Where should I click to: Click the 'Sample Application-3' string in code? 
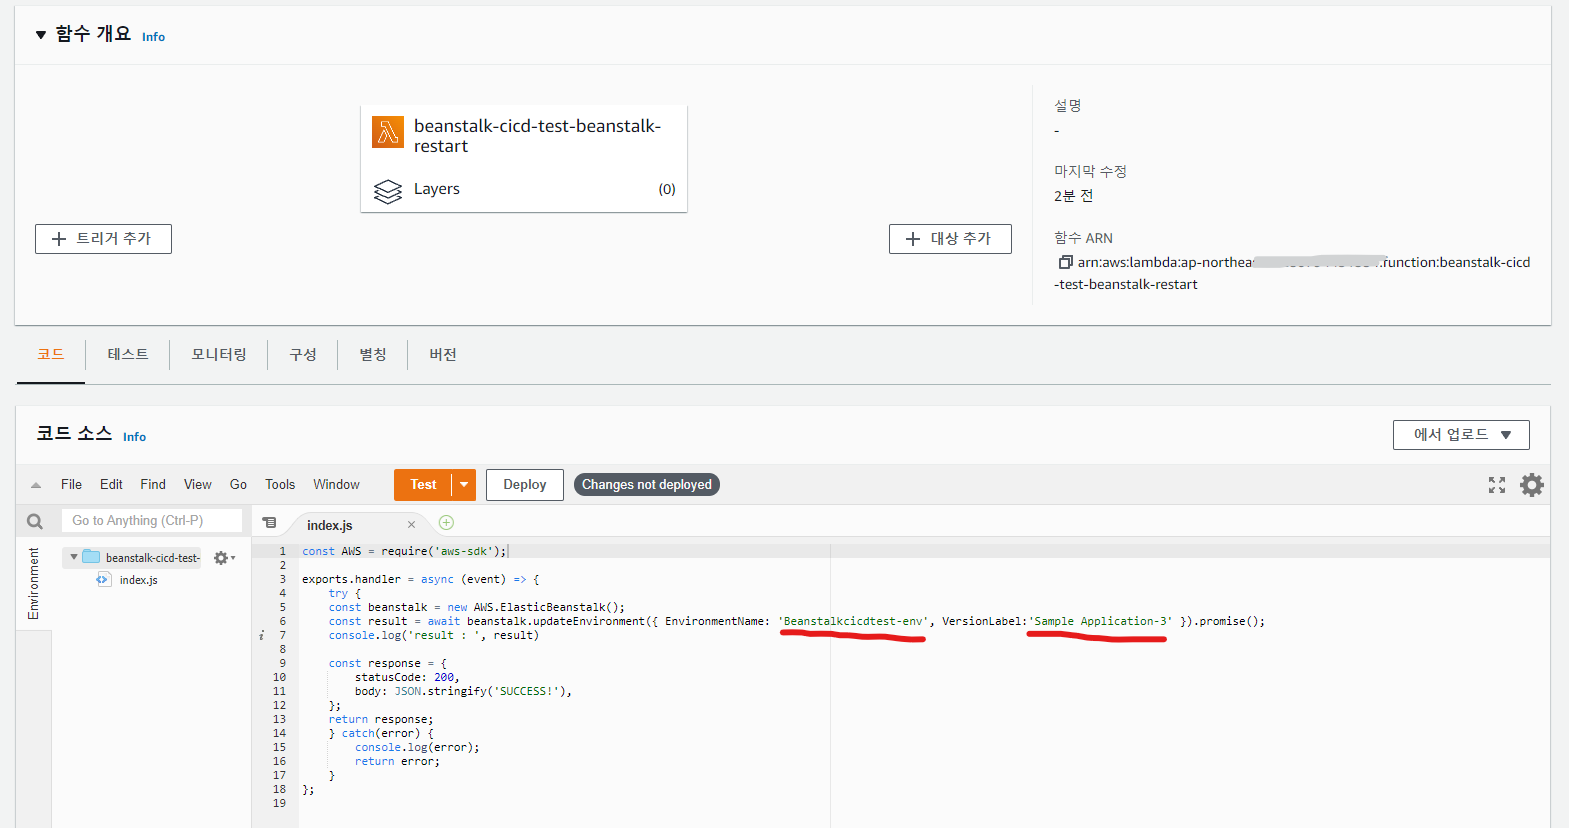click(x=1100, y=621)
